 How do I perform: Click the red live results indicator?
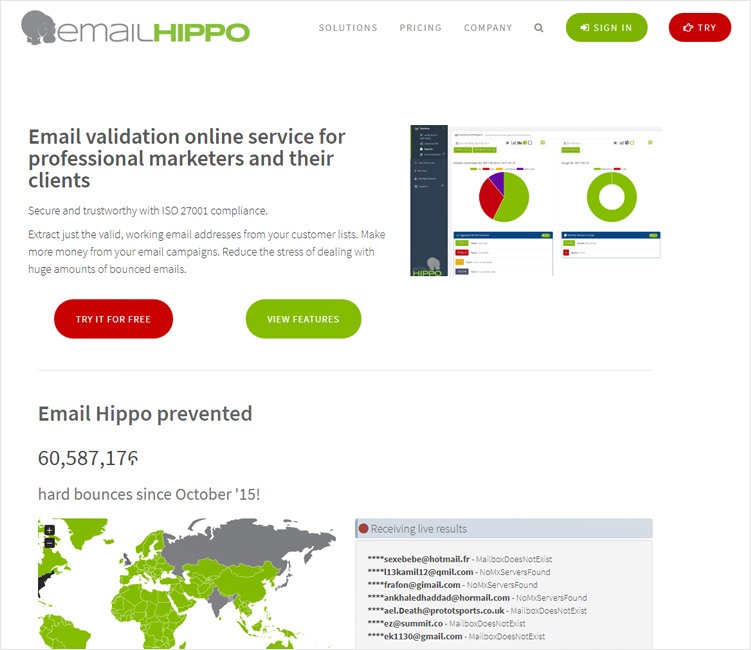[x=364, y=529]
